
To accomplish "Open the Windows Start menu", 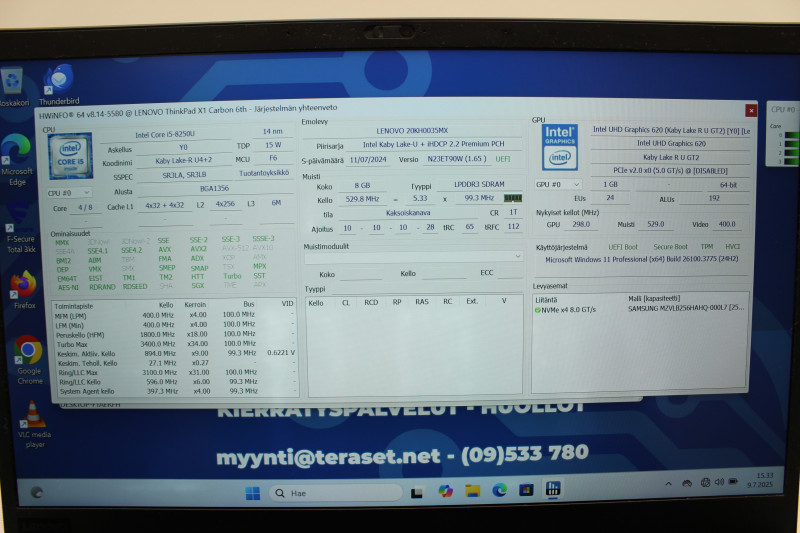I will (253, 493).
